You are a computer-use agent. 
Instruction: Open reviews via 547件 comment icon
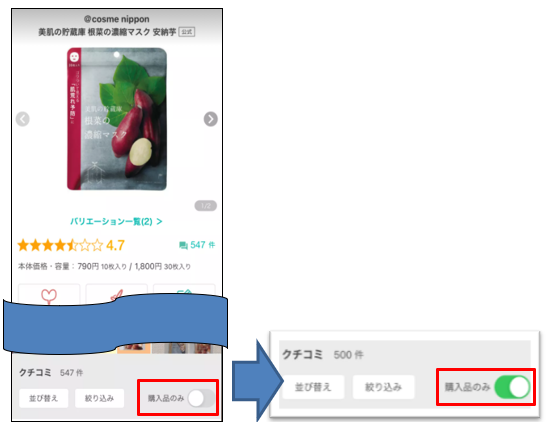tap(197, 245)
